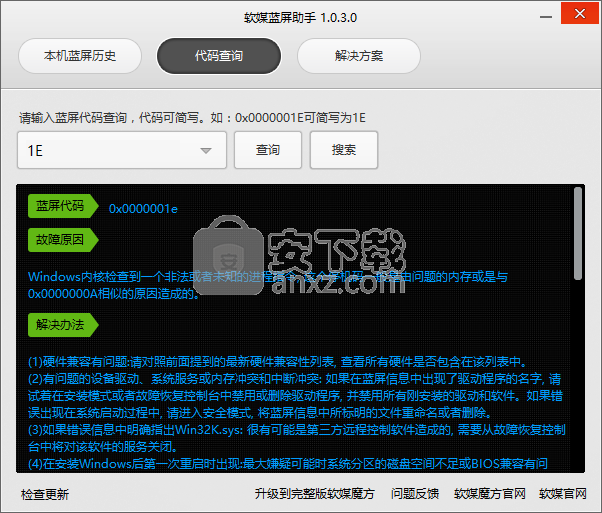Visit 软媒魔方官网 link
The width and height of the screenshot is (602, 513).
click(x=490, y=494)
